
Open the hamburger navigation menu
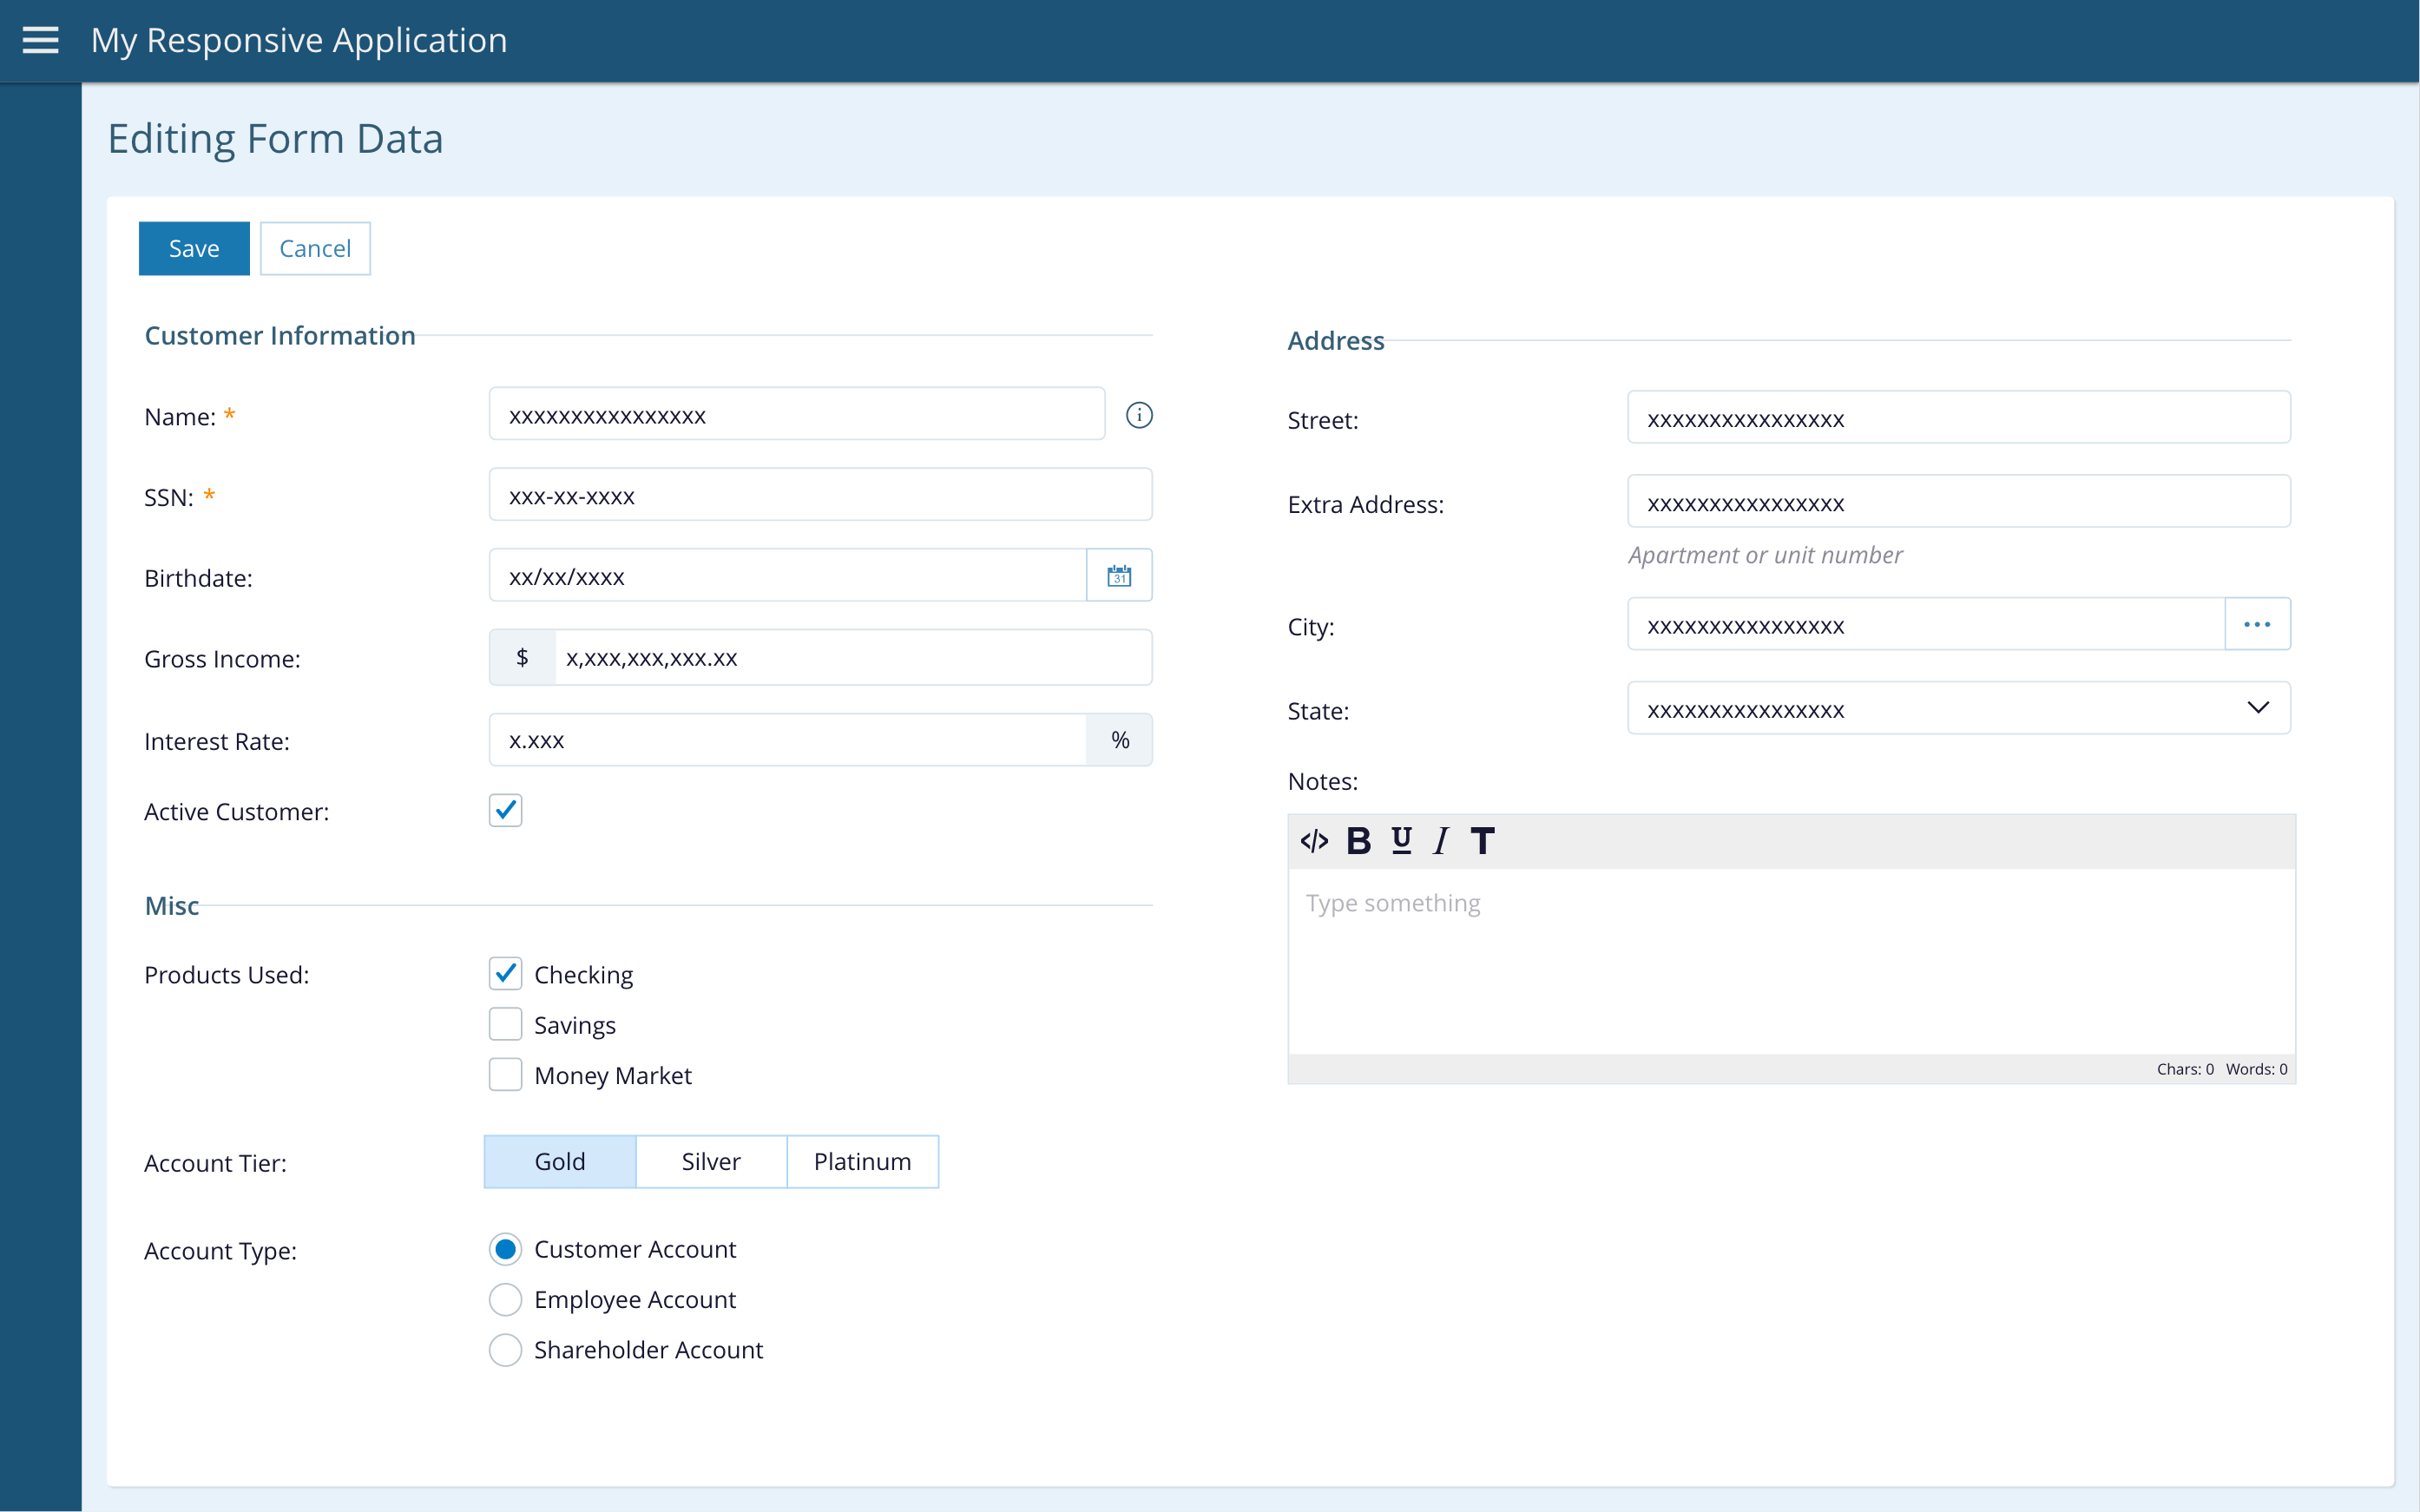click(x=40, y=40)
